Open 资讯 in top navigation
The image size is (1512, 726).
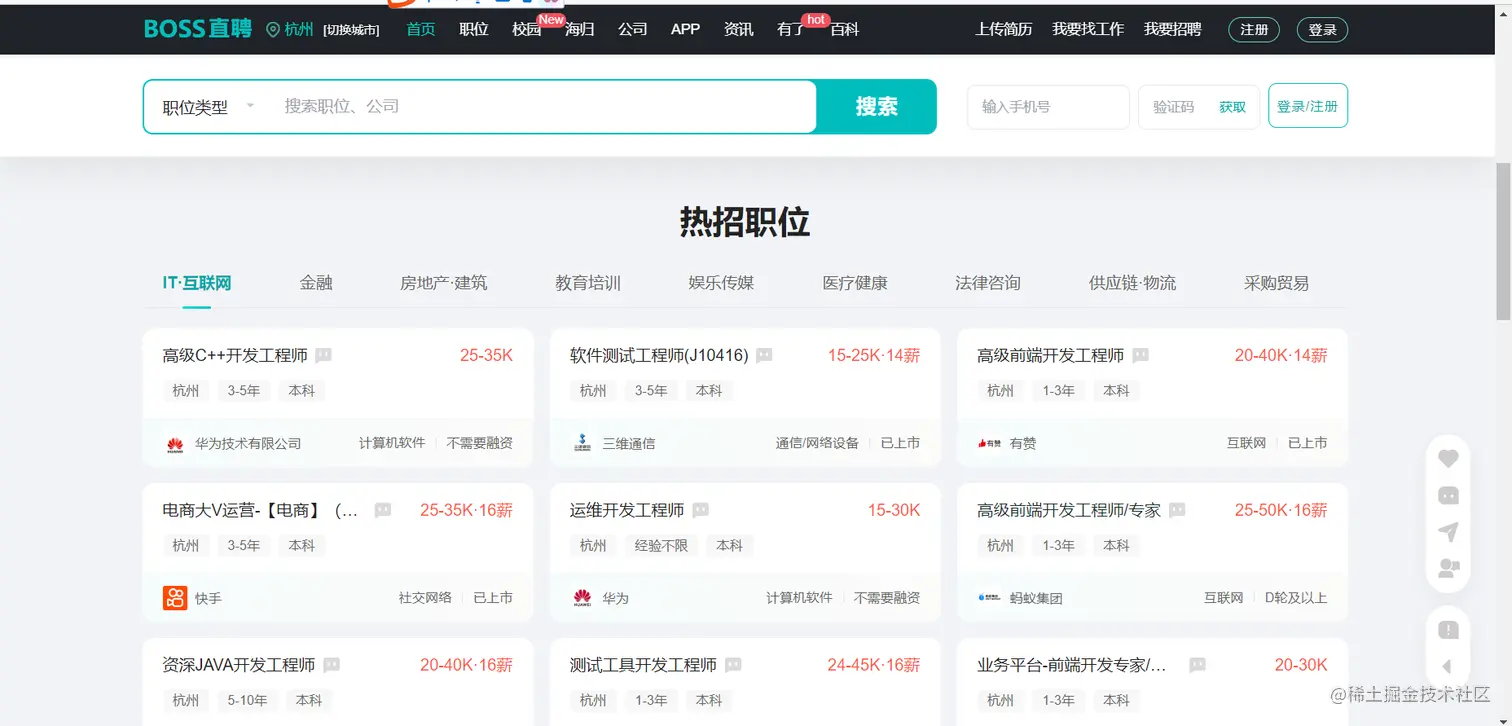[x=739, y=29]
